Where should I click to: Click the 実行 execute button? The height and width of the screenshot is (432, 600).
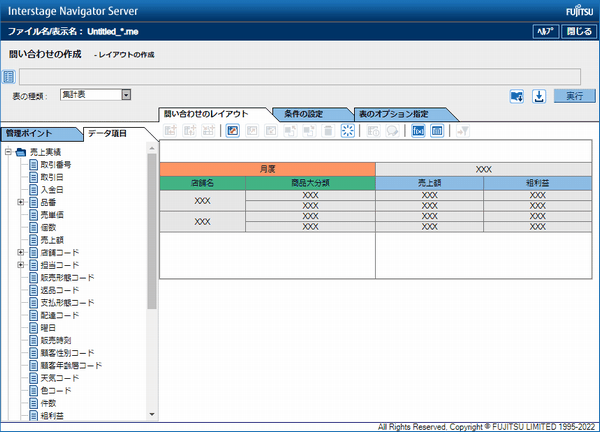[x=575, y=96]
